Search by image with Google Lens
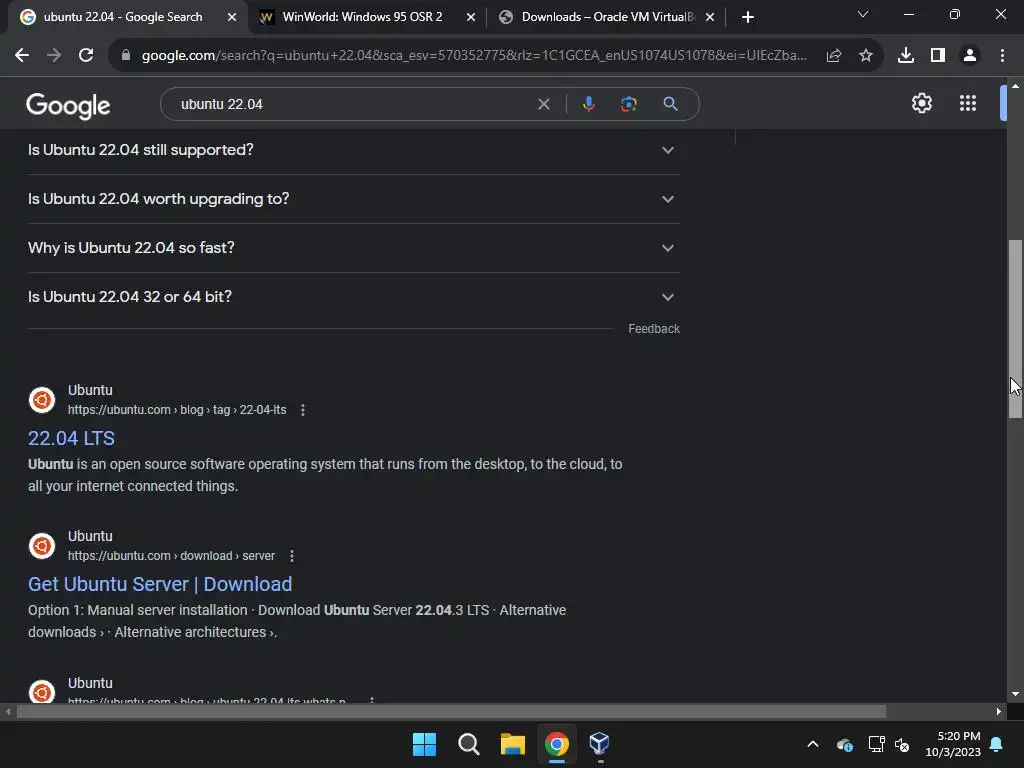 [629, 104]
